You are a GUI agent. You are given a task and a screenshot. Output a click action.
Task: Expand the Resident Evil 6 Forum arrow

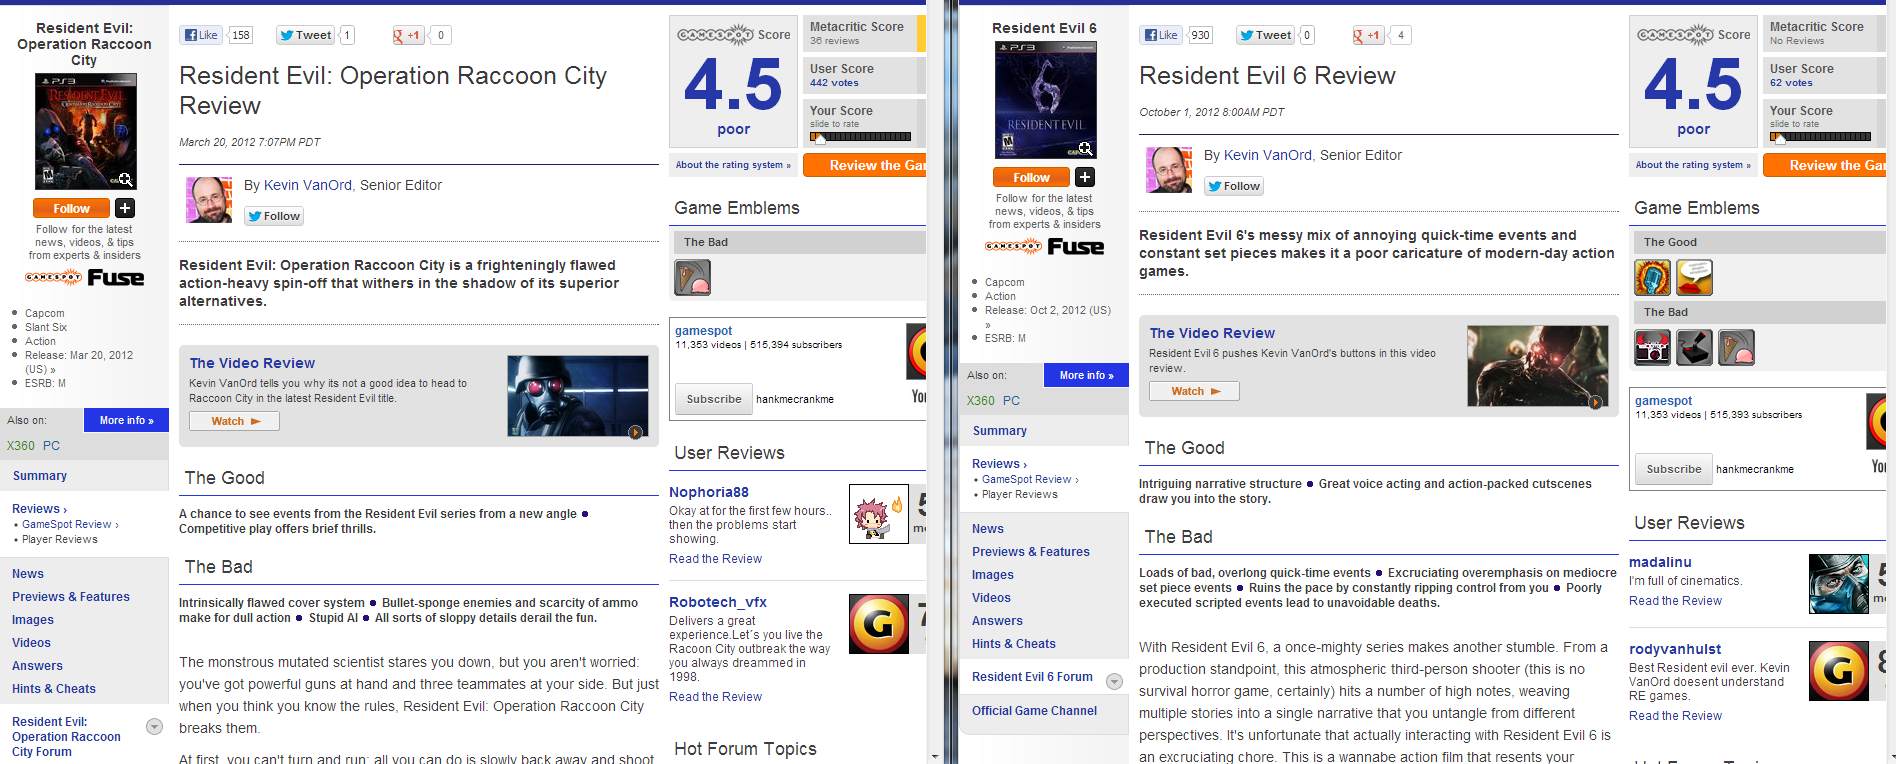tap(1114, 681)
